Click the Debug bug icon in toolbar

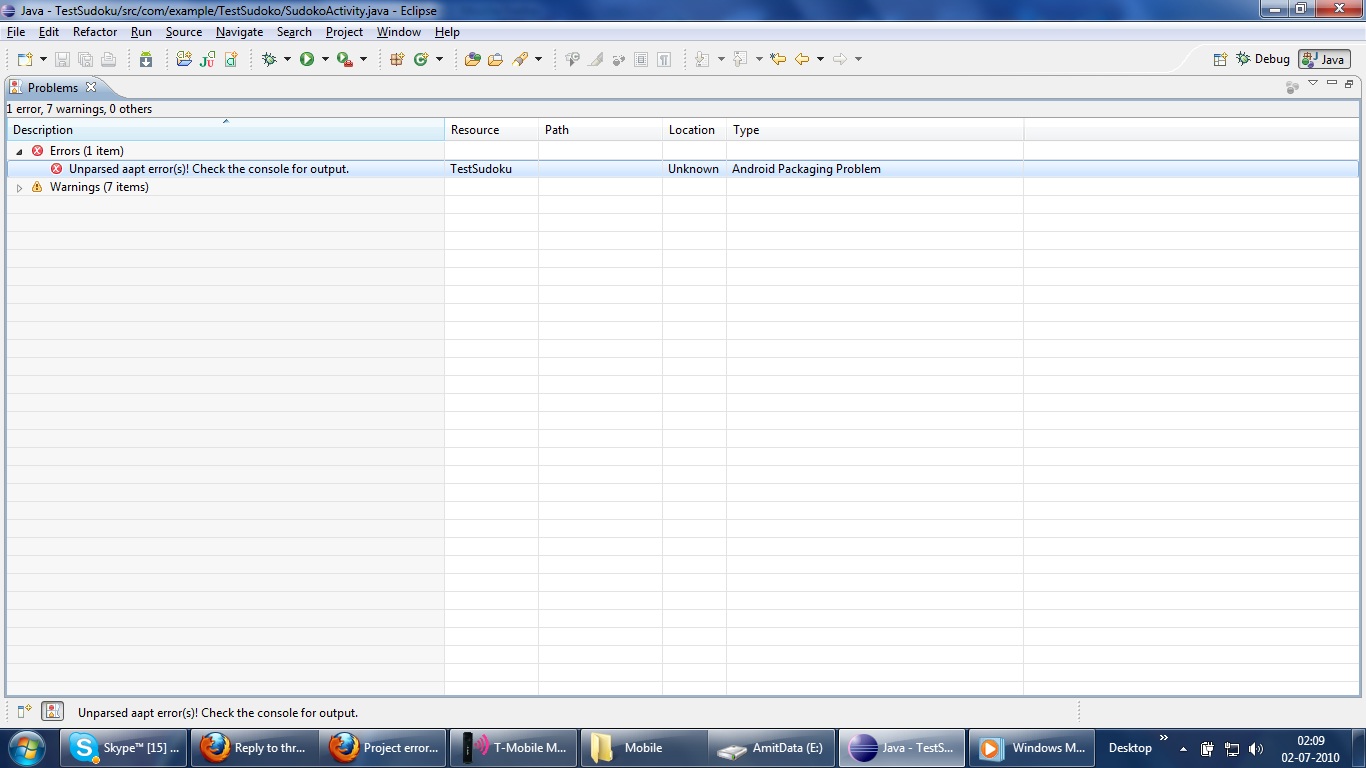(269, 59)
